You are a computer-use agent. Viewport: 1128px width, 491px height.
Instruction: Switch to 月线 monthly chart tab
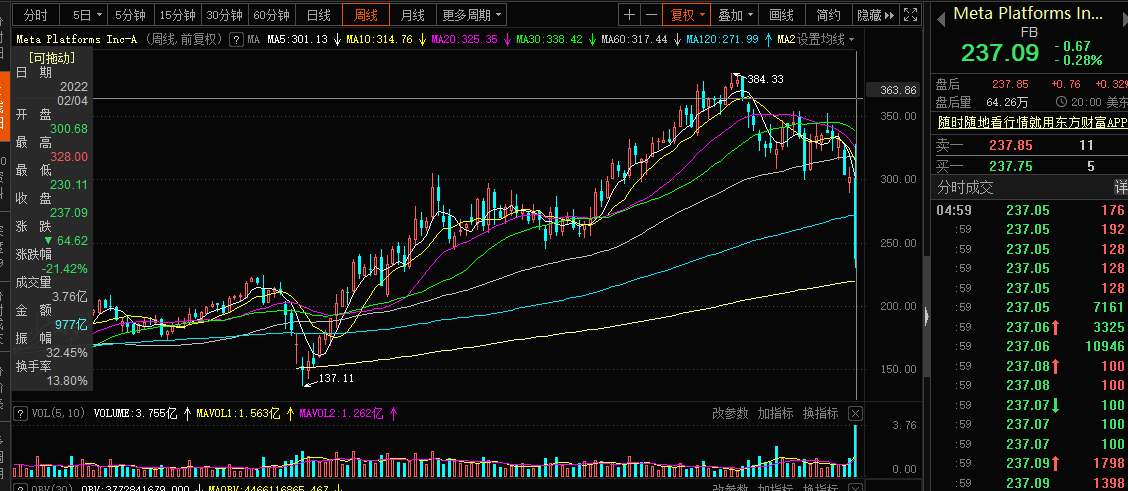point(412,14)
